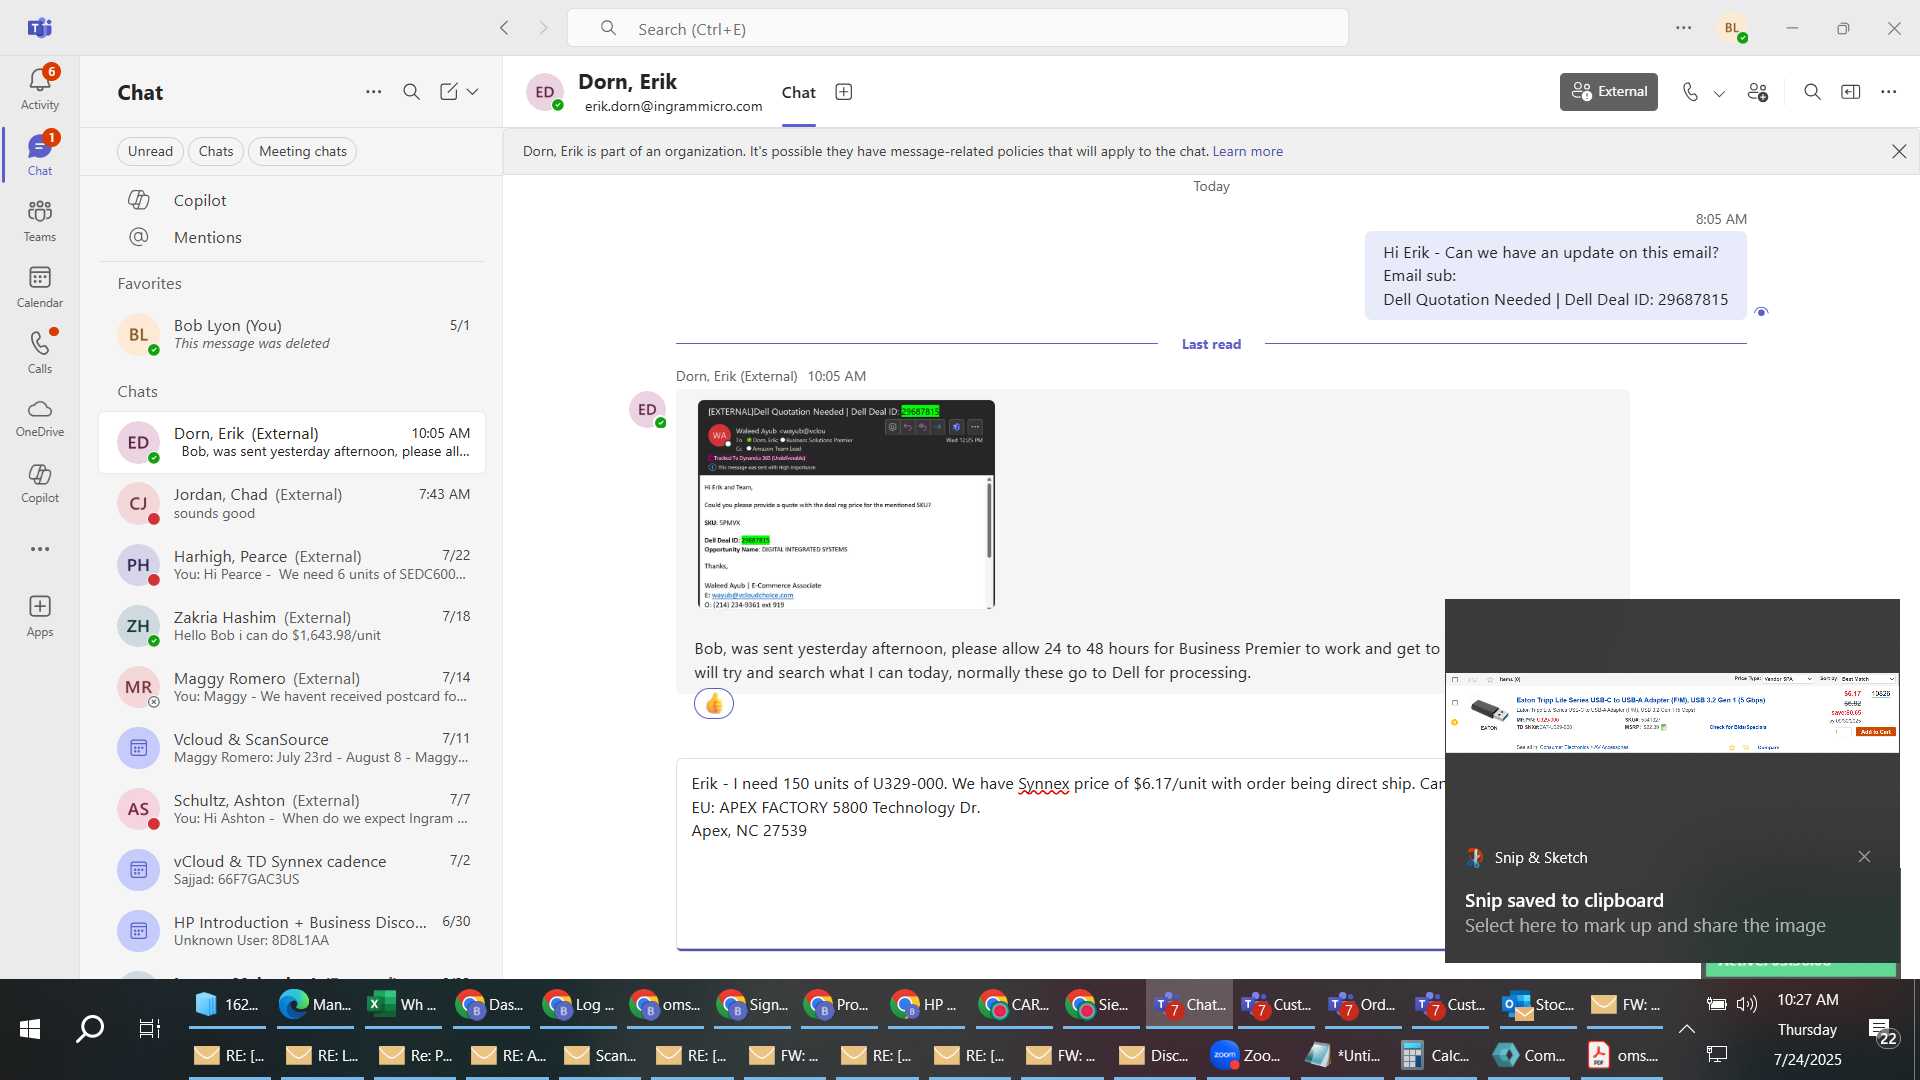This screenshot has width=1920, height=1080.
Task: Open Apps store in the left rail
Action: click(x=40, y=616)
